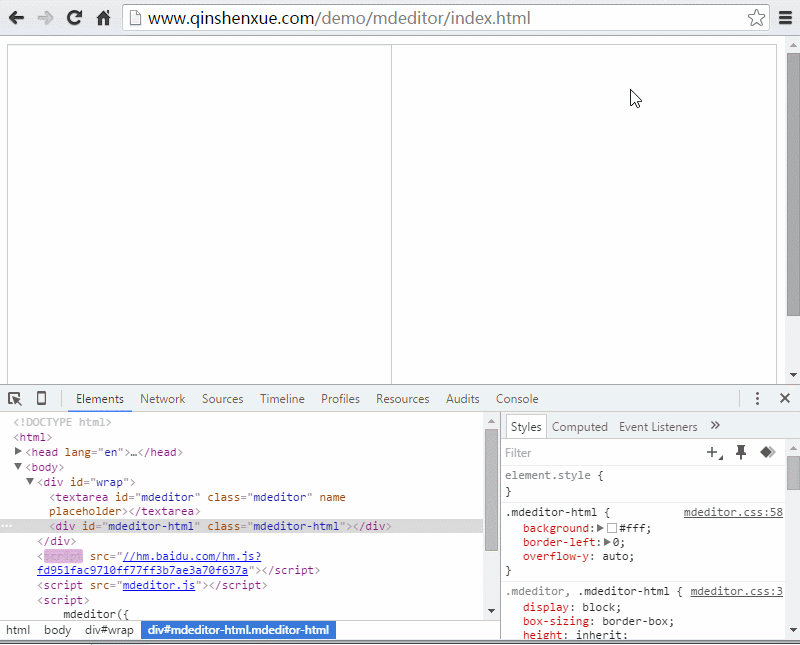800x645 pixels.
Task: Select the textarea id="mdeditor" node
Action: coord(197,504)
